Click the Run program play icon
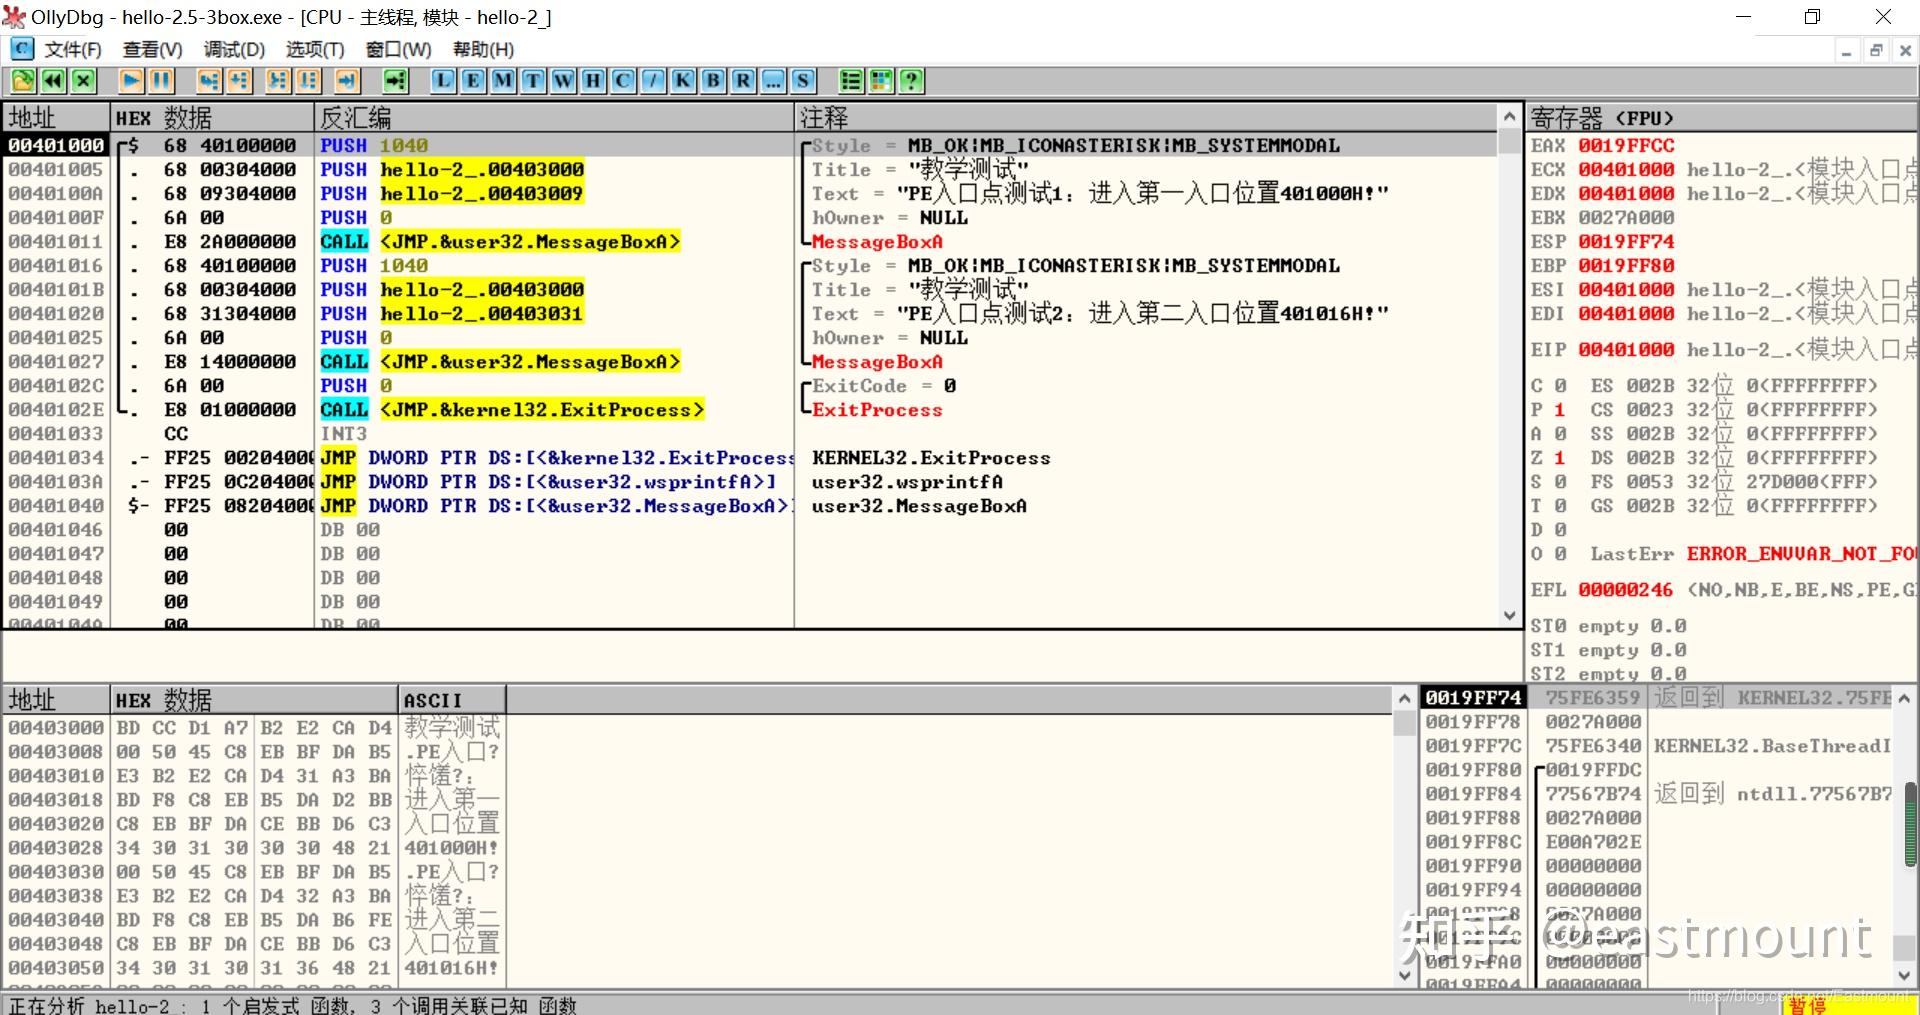Viewport: 1920px width, 1015px height. coord(131,81)
